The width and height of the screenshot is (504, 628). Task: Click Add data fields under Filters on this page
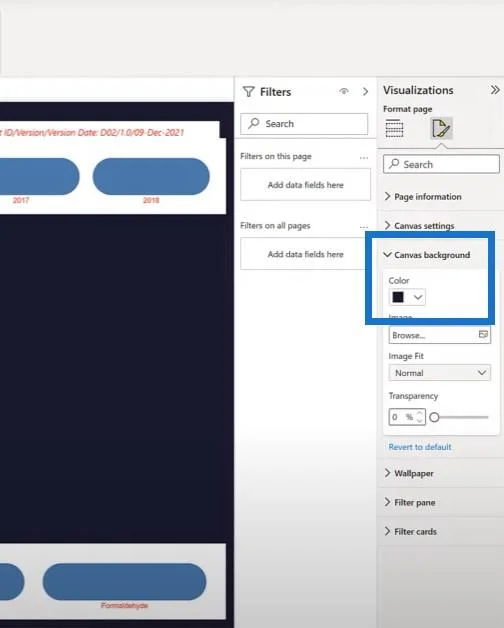tap(305, 185)
